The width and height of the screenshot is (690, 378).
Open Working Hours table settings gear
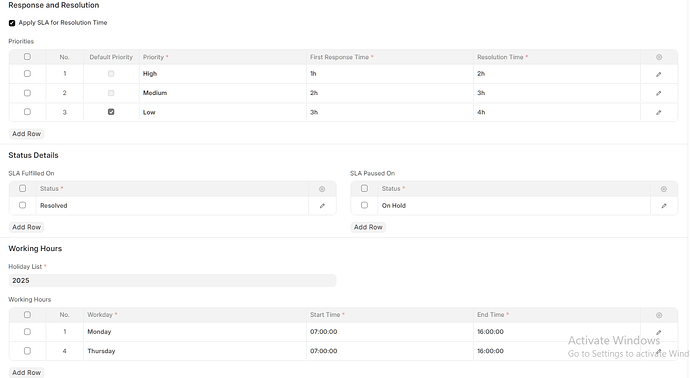pyautogui.click(x=659, y=315)
